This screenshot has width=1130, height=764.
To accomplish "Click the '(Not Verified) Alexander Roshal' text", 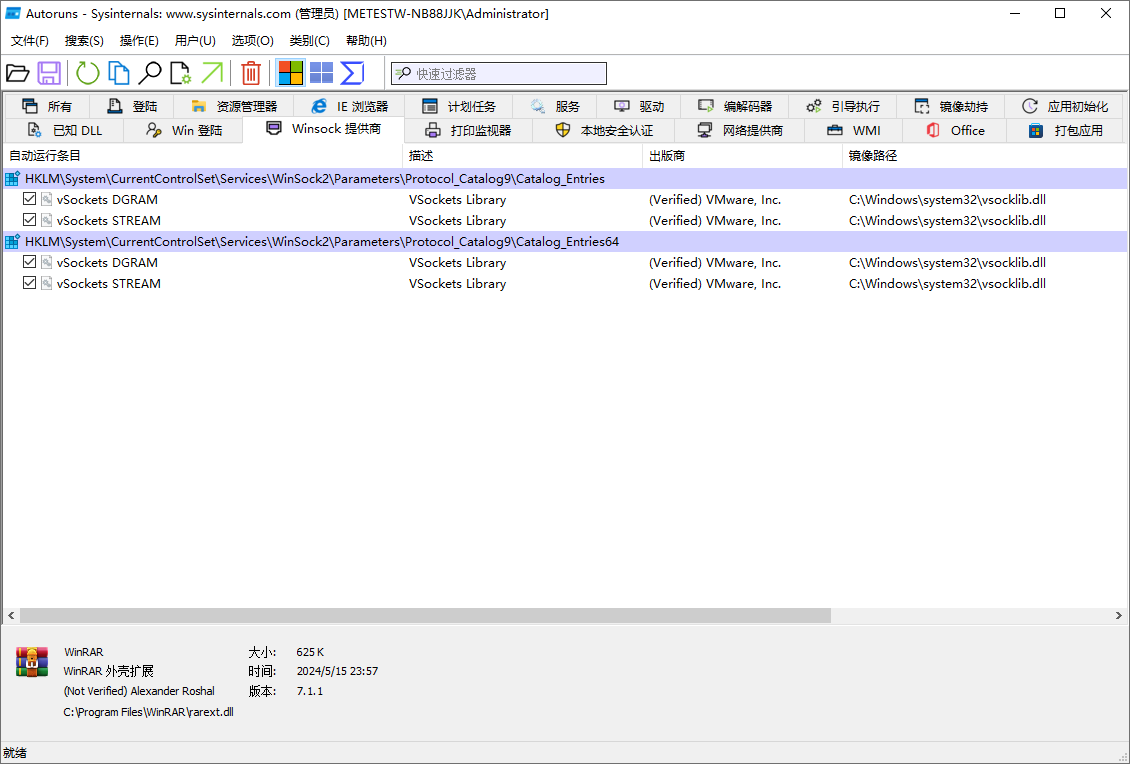I will coord(139,691).
